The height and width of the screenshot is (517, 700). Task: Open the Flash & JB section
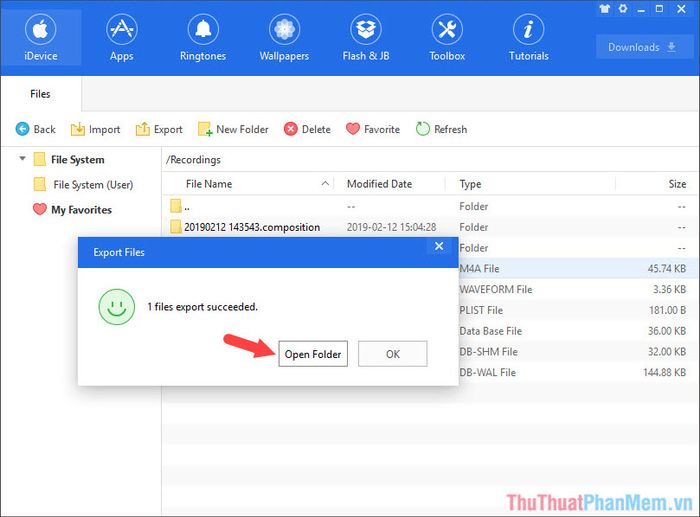[366, 38]
